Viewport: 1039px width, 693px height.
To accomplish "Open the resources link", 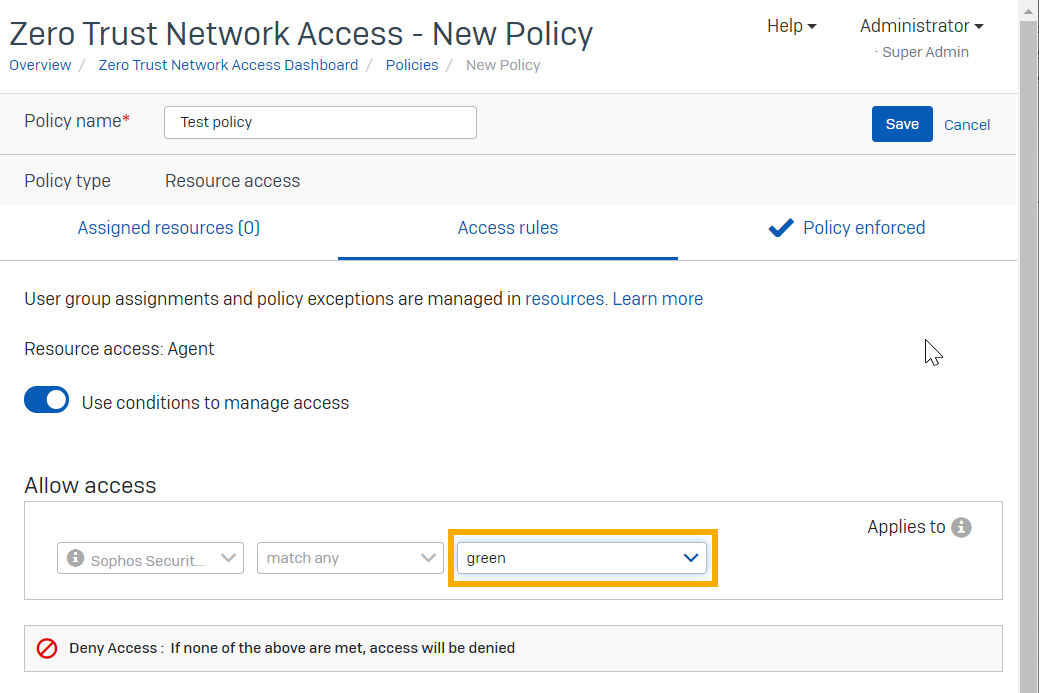I will (563, 299).
